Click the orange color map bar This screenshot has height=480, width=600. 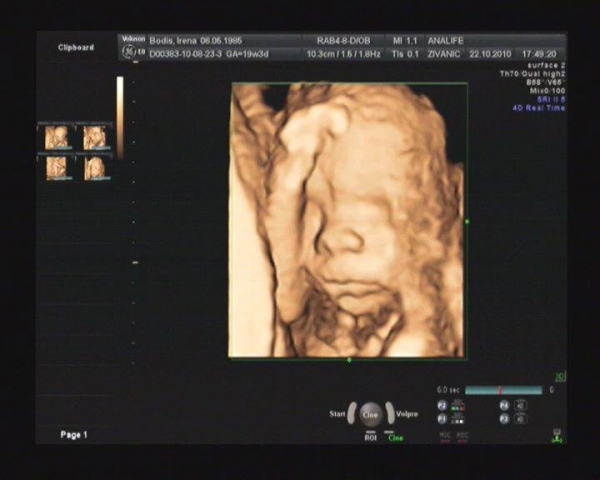120,117
